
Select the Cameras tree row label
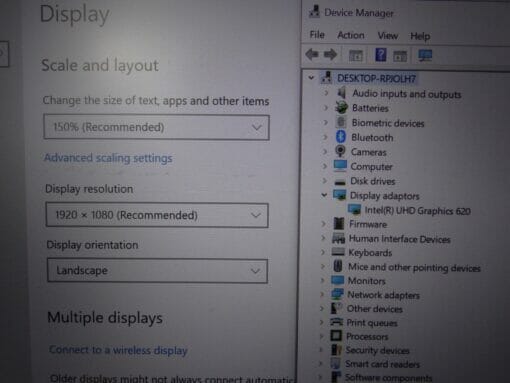[x=369, y=152]
